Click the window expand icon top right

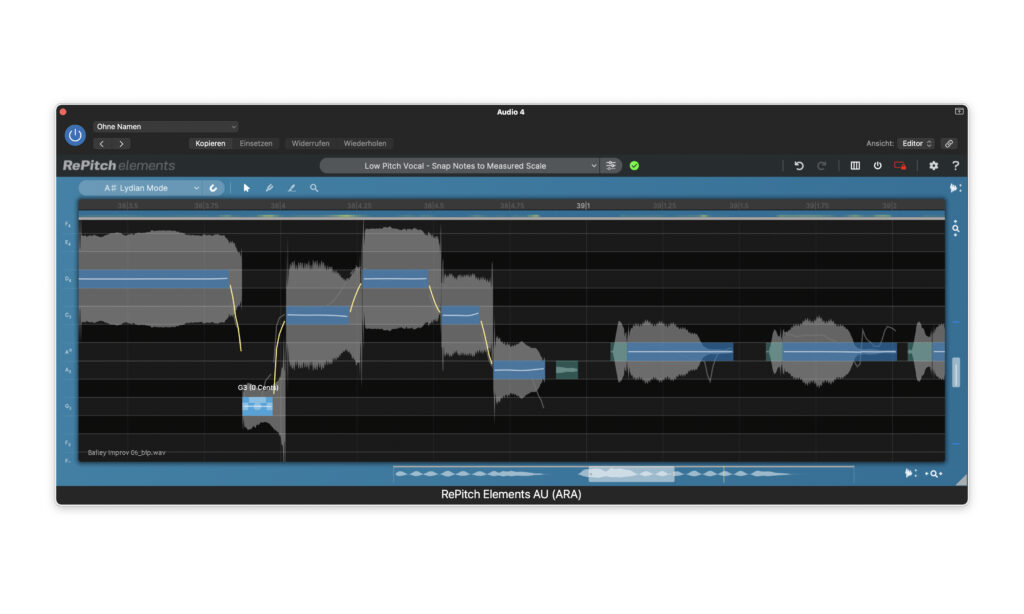pyautogui.click(x=959, y=112)
